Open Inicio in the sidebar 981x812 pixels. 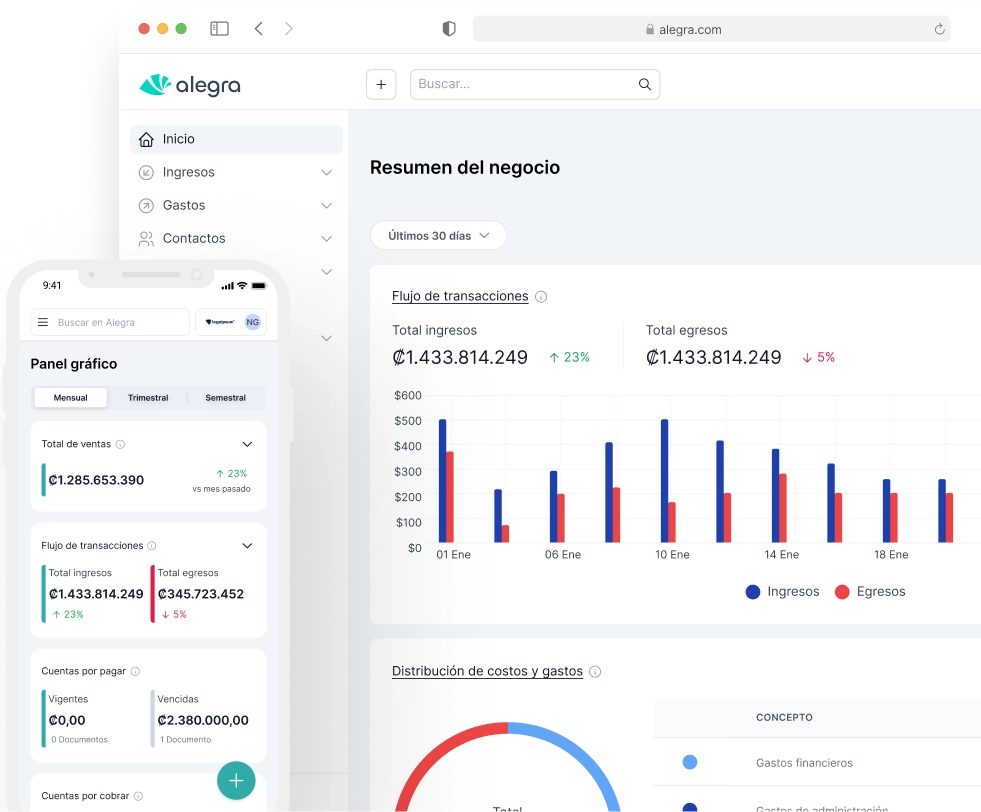[236, 139]
